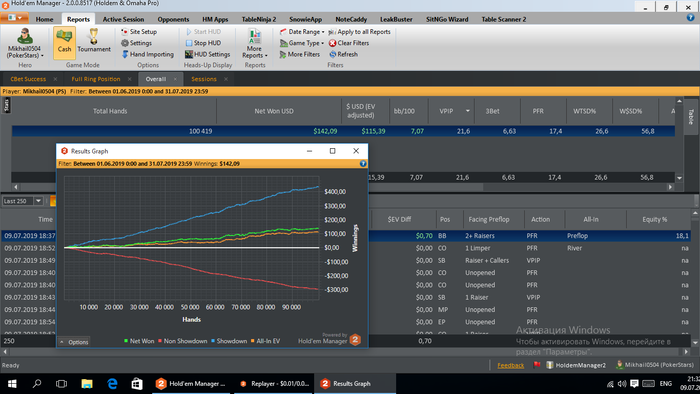Screen dimensions: 700x394
Task: Open HUD Settings
Action: [x=208, y=54]
